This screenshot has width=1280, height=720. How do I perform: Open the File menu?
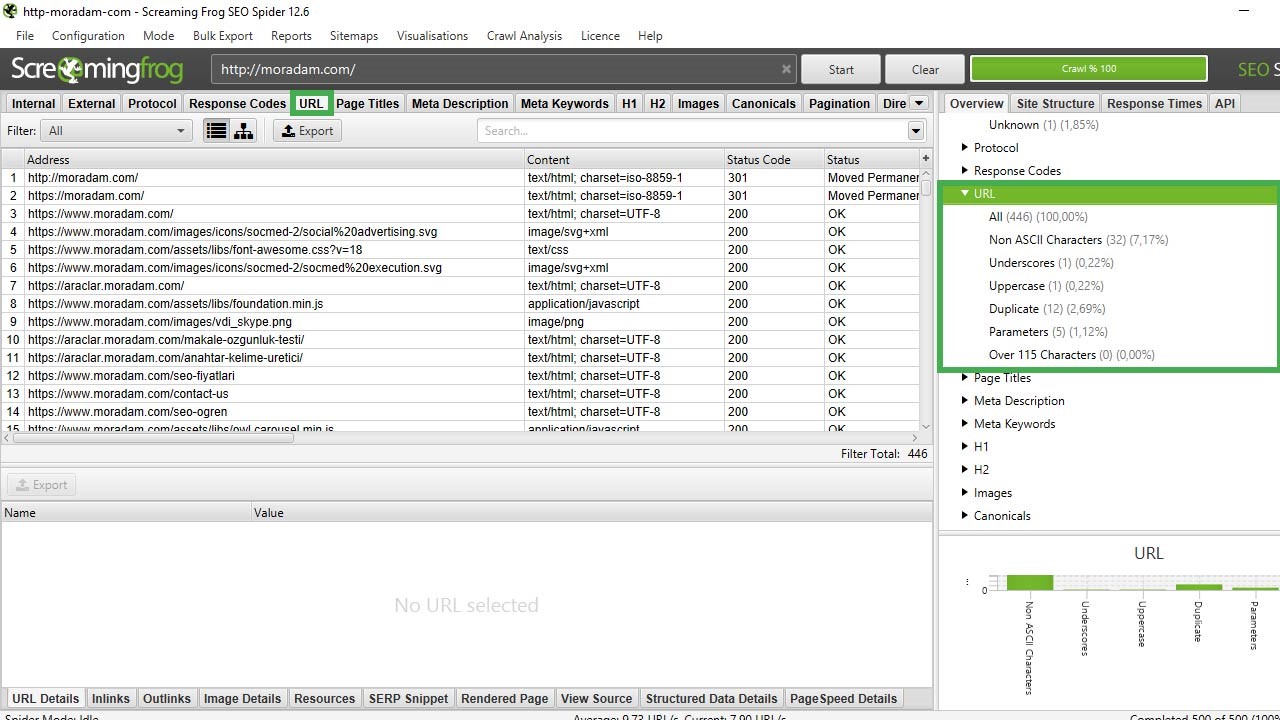point(25,35)
